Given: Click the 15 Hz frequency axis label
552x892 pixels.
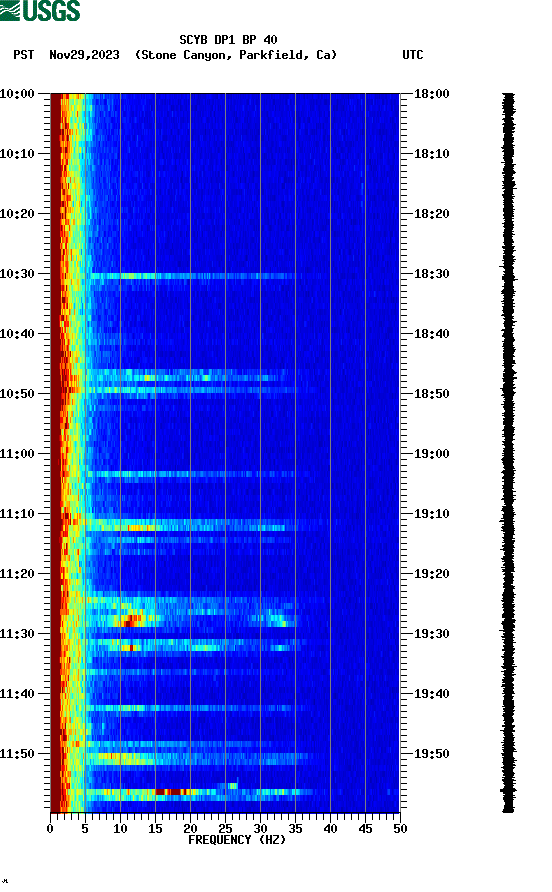Looking at the screenshot, I should (155, 829).
